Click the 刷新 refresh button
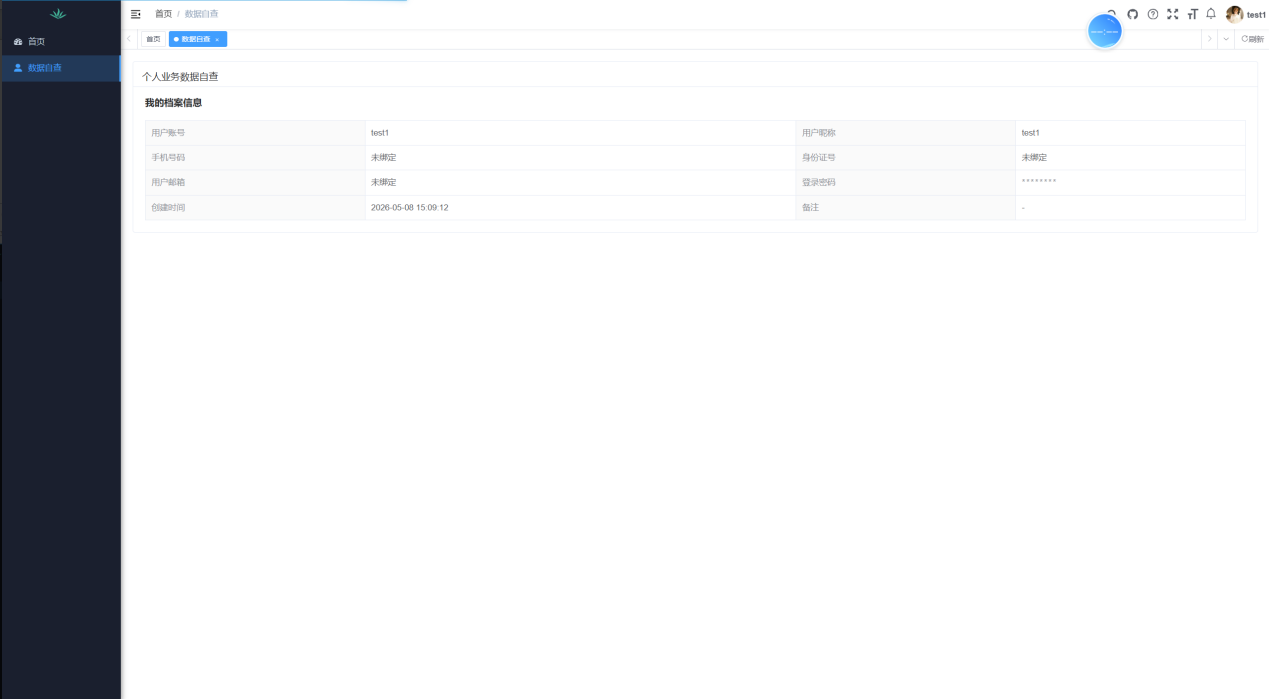The image size is (1269, 699). [x=1252, y=39]
